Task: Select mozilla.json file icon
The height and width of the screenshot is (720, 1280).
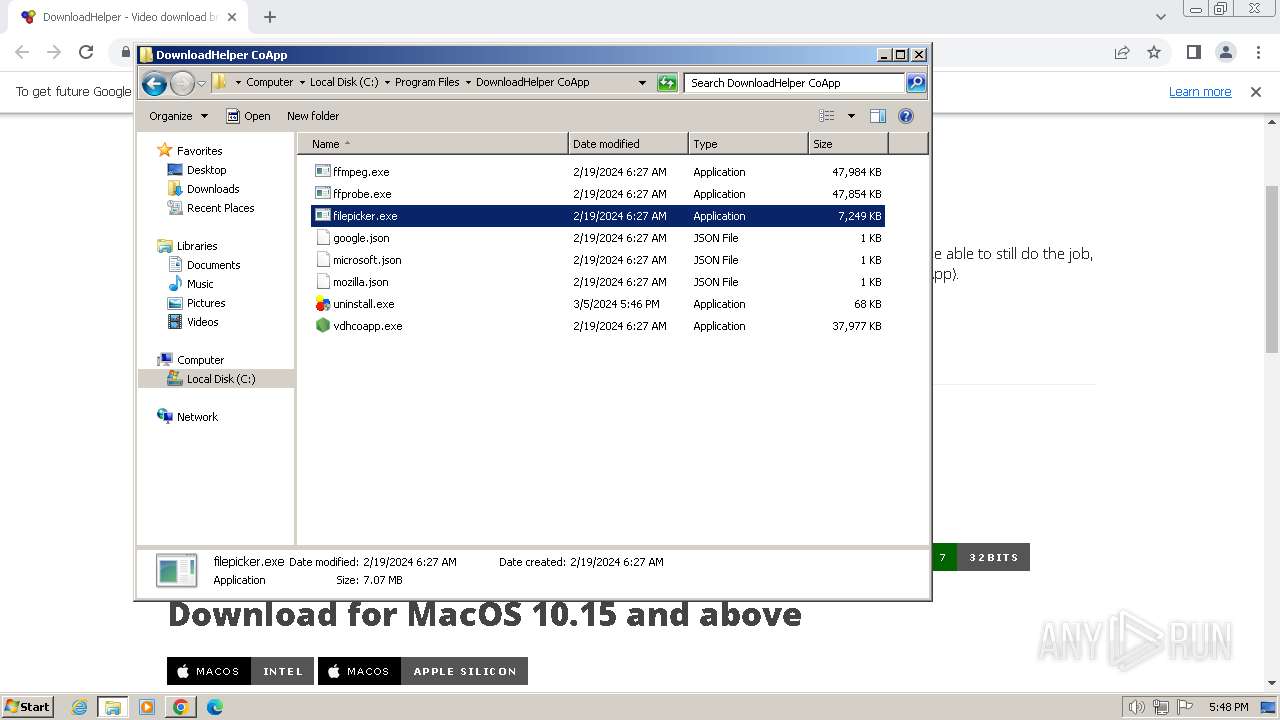Action: 323,282
